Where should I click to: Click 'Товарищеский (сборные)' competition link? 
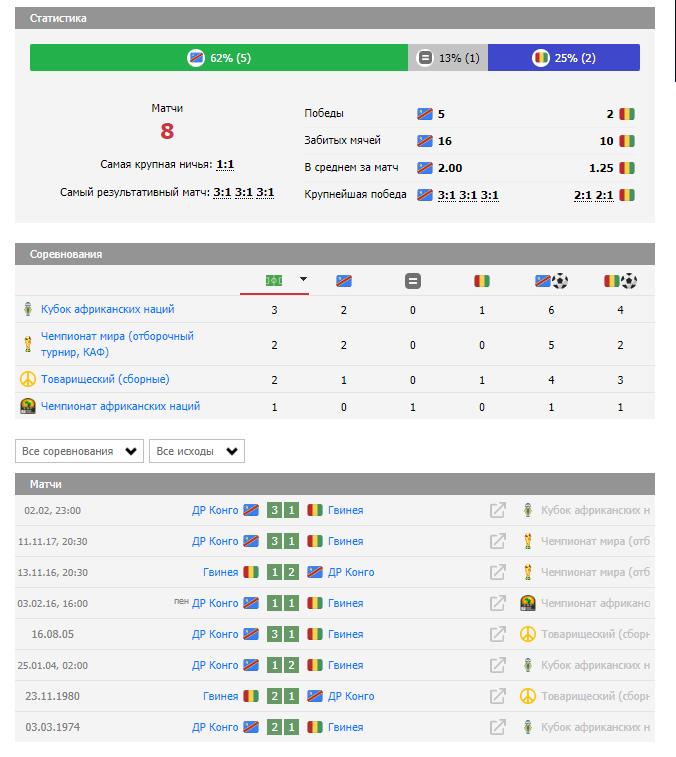tap(105, 379)
